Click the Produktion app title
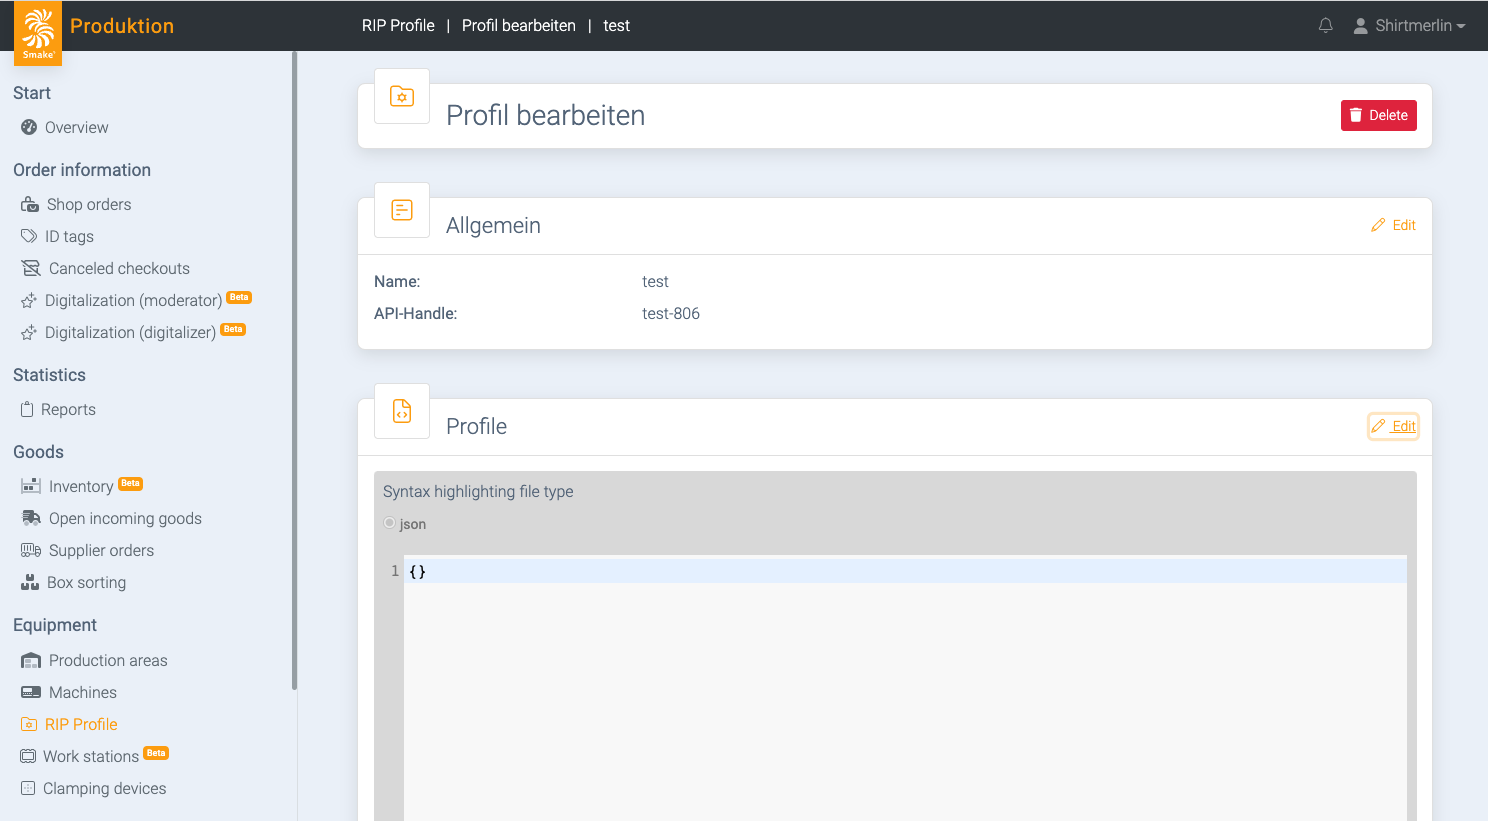 [122, 26]
